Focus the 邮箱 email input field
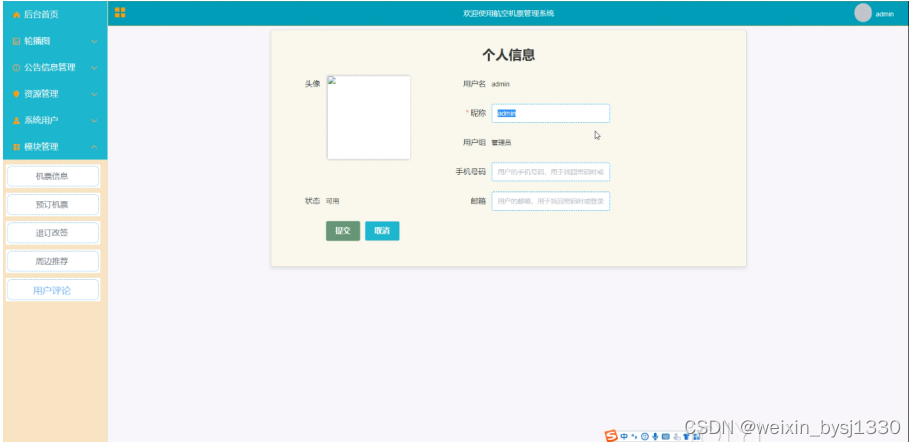Viewport: 916px width, 447px height. tap(551, 201)
